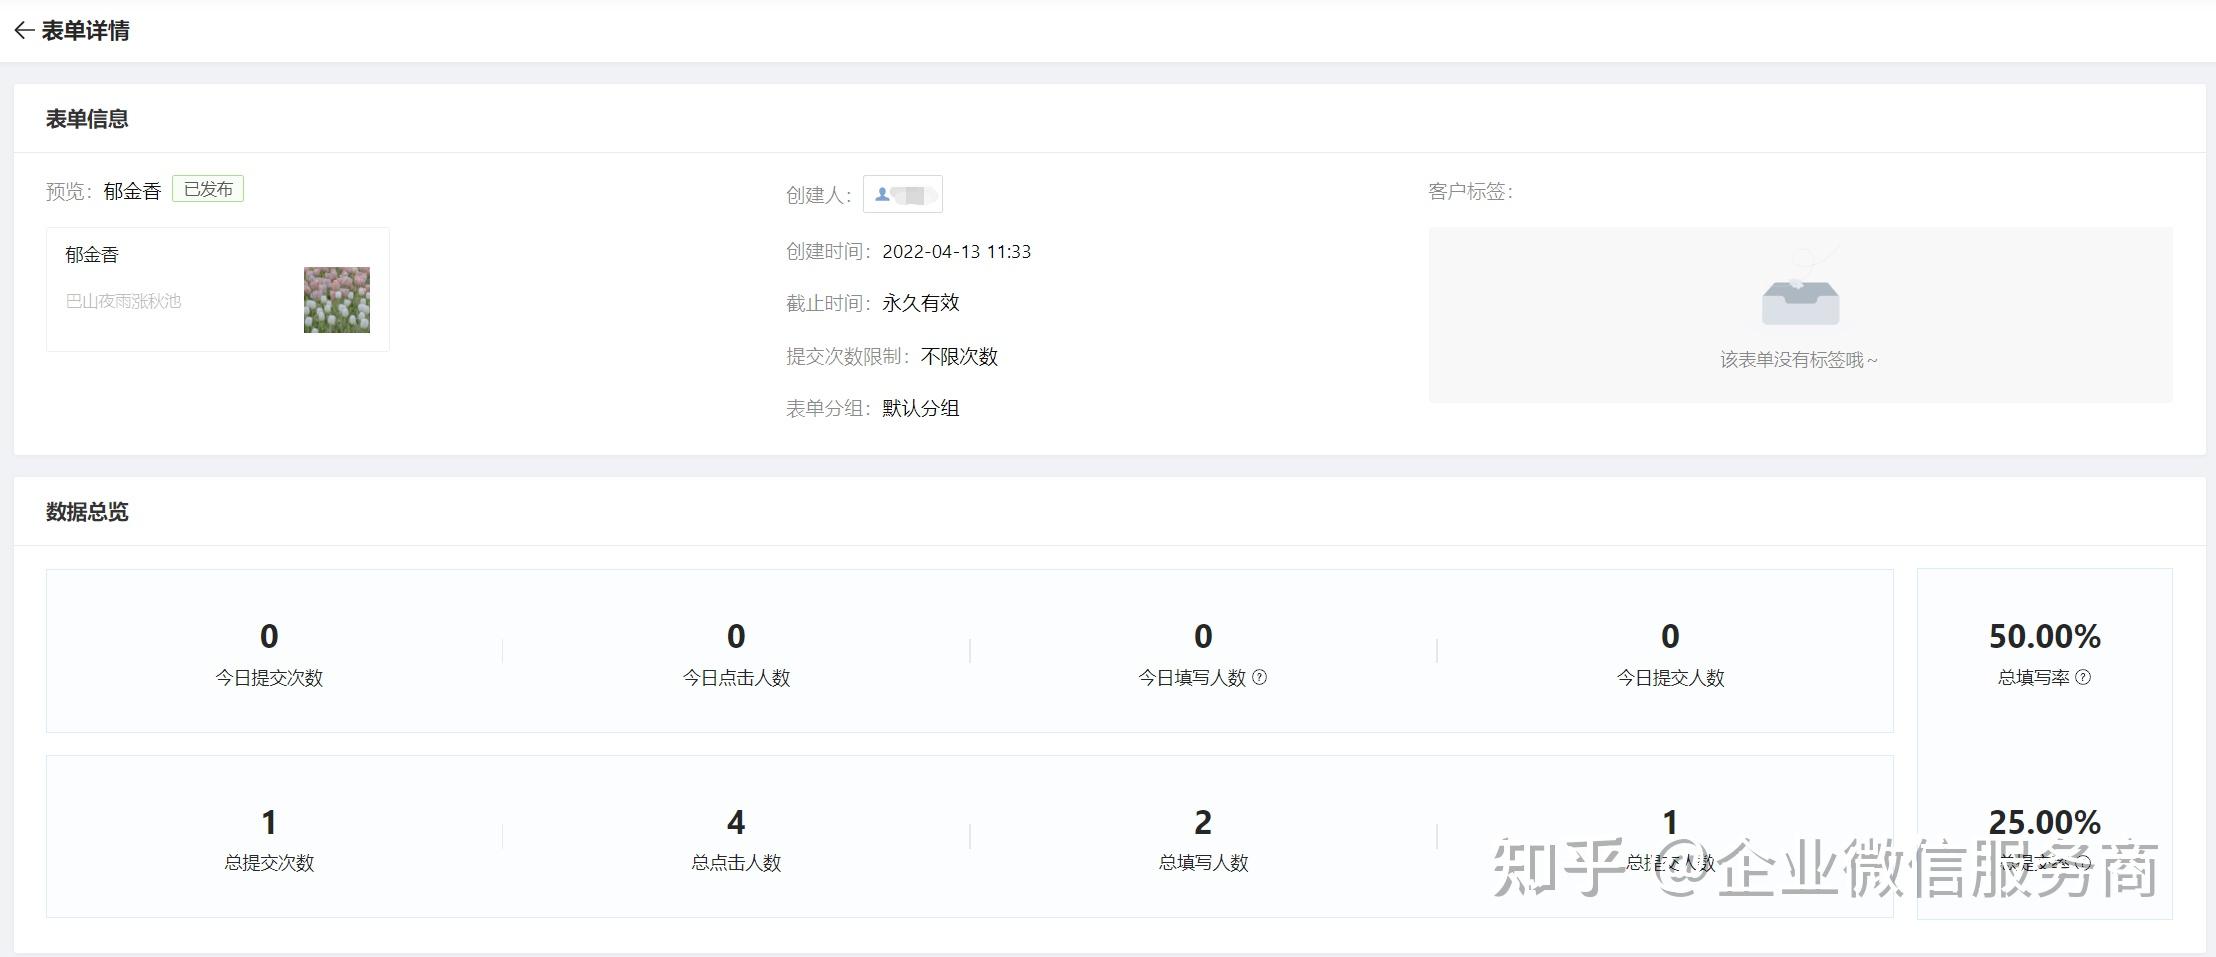Click the 郁金香 title inside the preview card
2216x957 pixels.
pyautogui.click(x=92, y=255)
